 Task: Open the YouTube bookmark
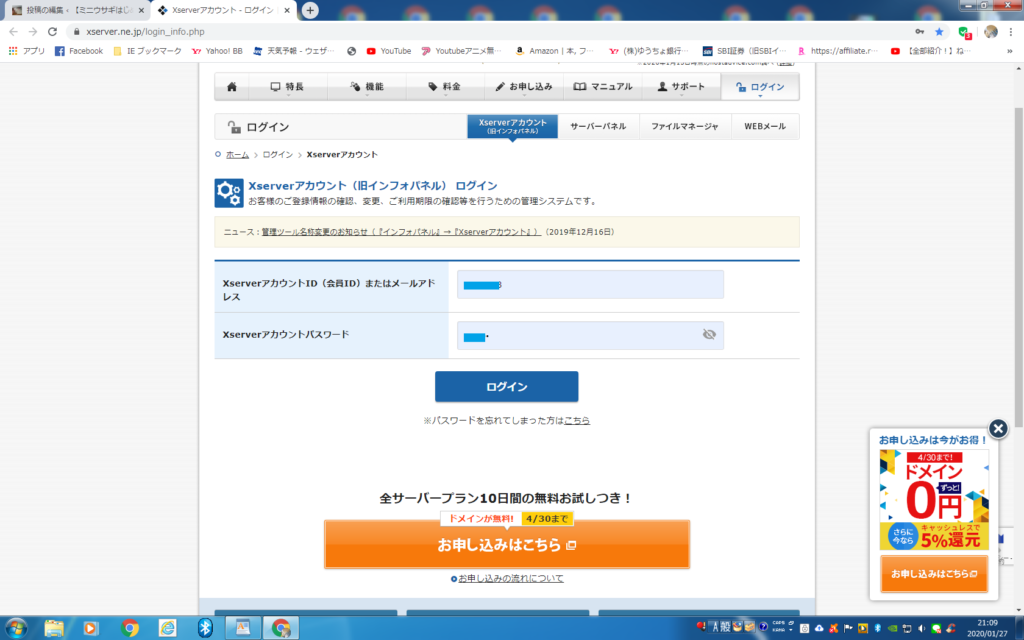(389, 51)
